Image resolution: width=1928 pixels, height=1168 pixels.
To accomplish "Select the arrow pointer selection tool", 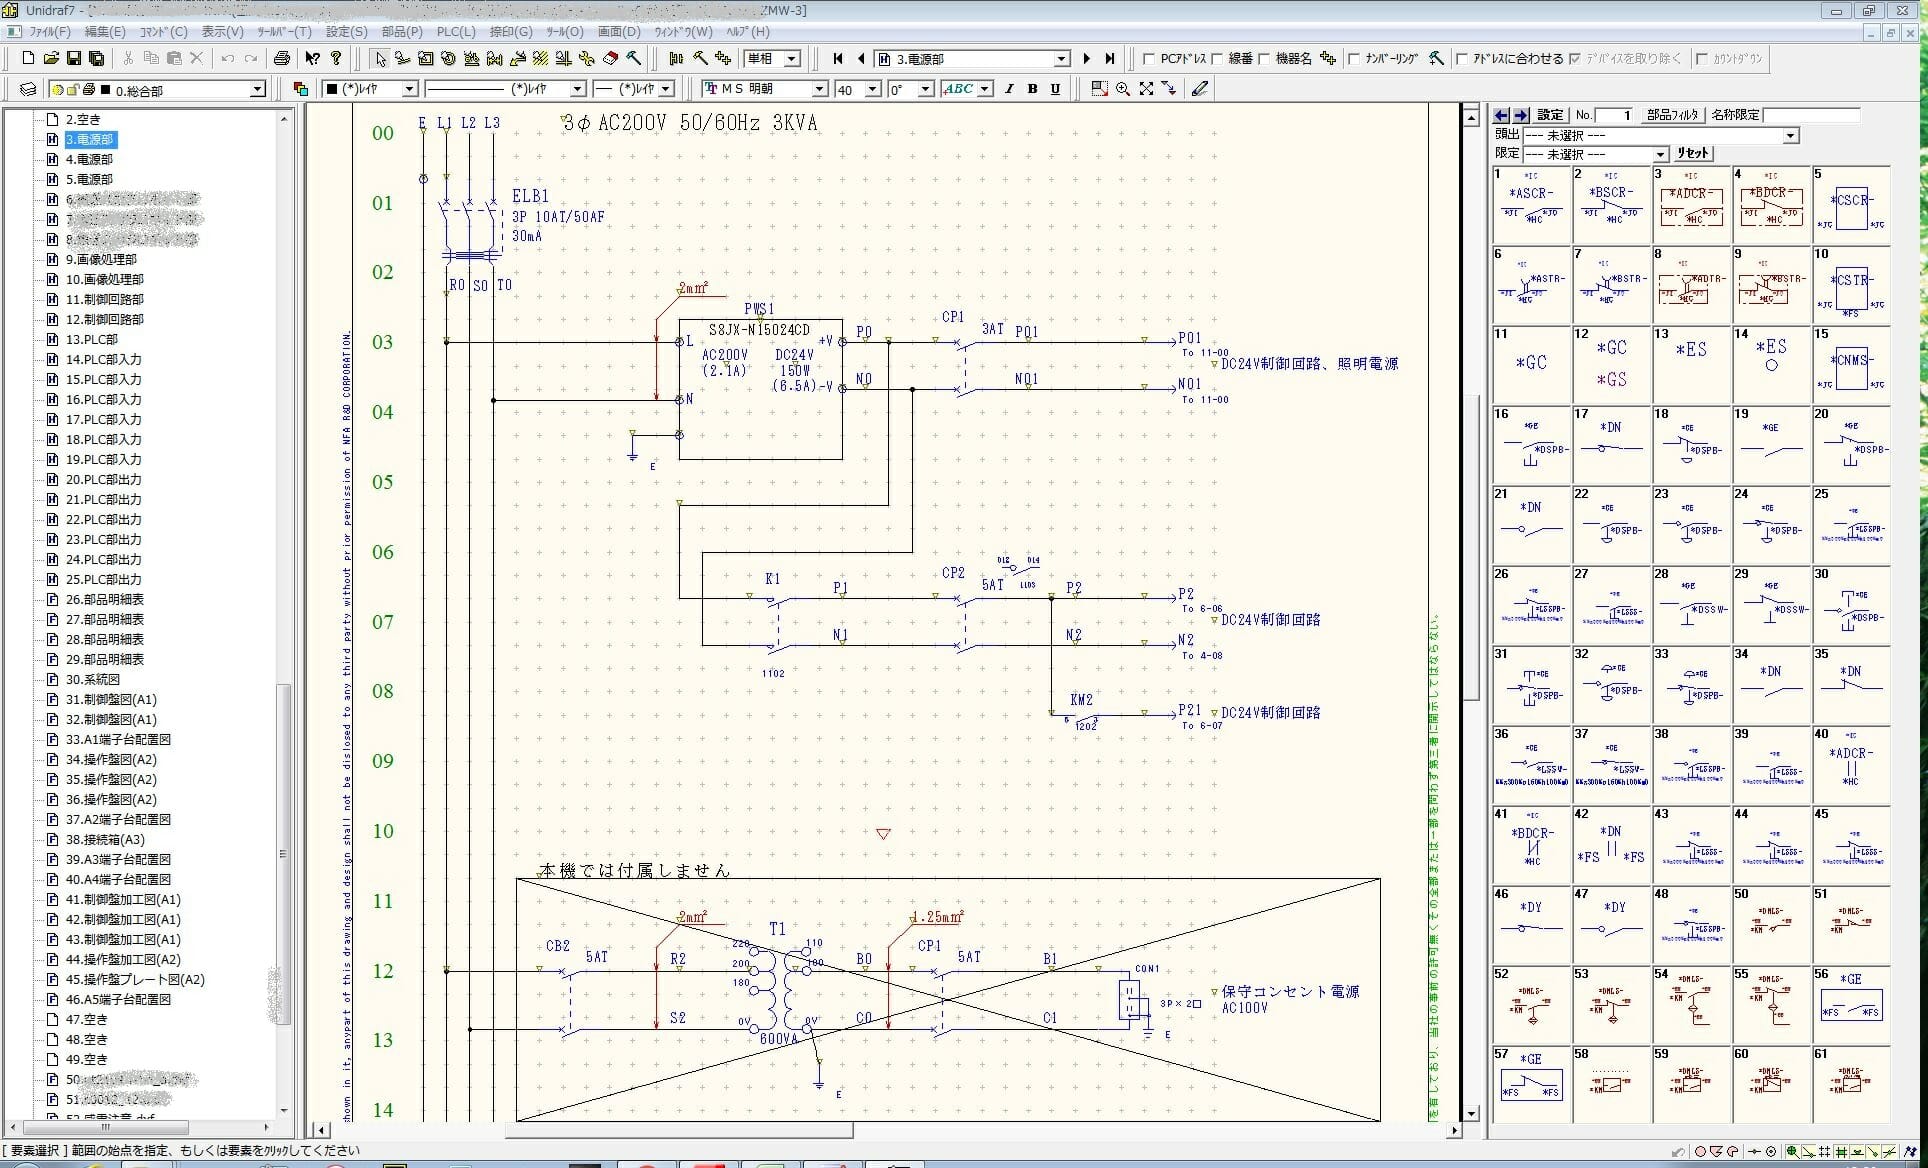I will (379, 59).
